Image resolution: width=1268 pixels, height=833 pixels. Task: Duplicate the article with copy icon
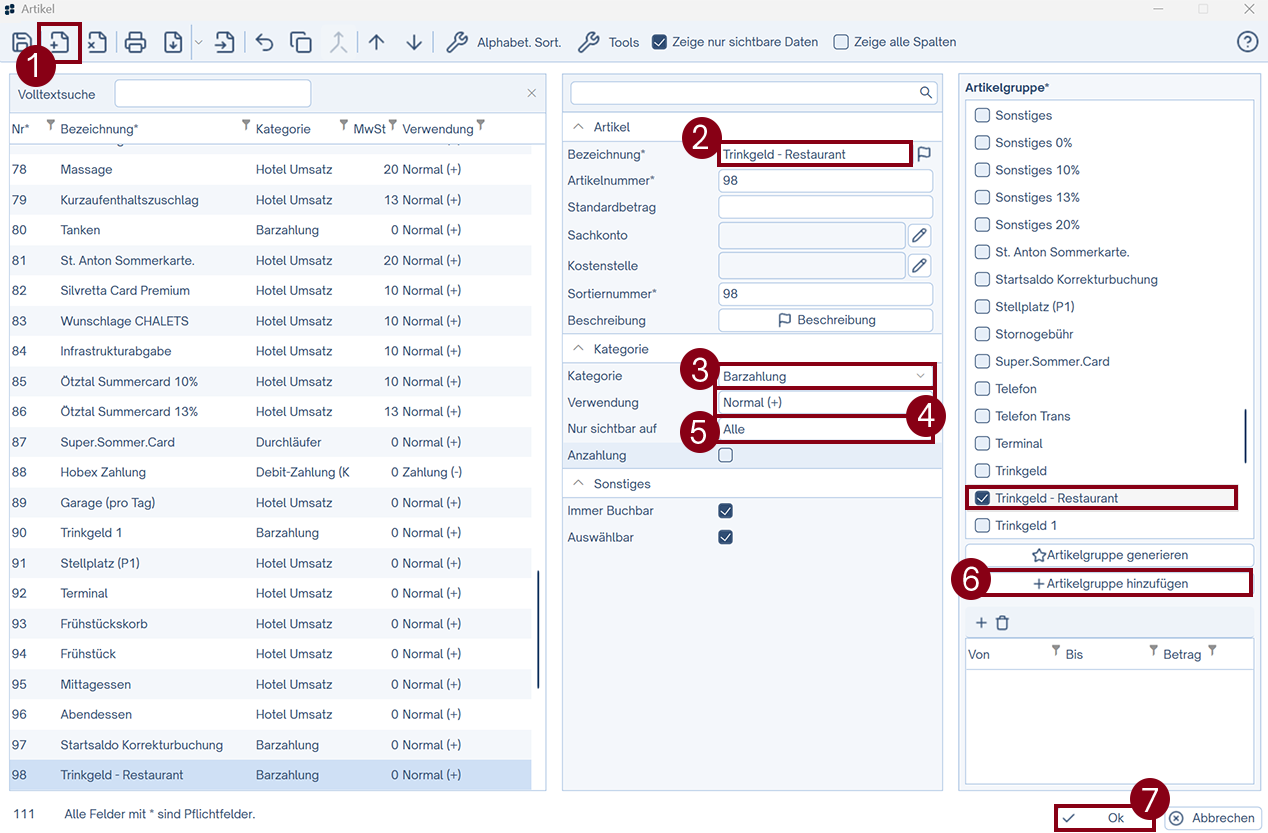point(300,42)
